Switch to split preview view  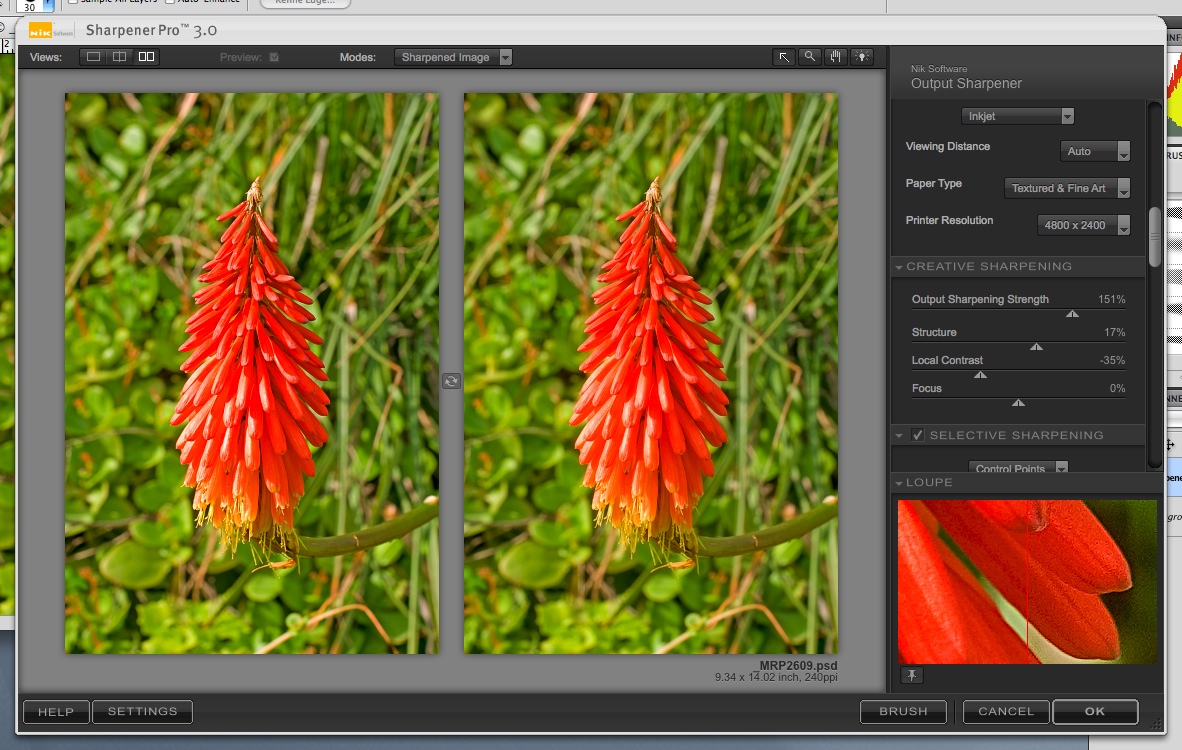point(120,57)
